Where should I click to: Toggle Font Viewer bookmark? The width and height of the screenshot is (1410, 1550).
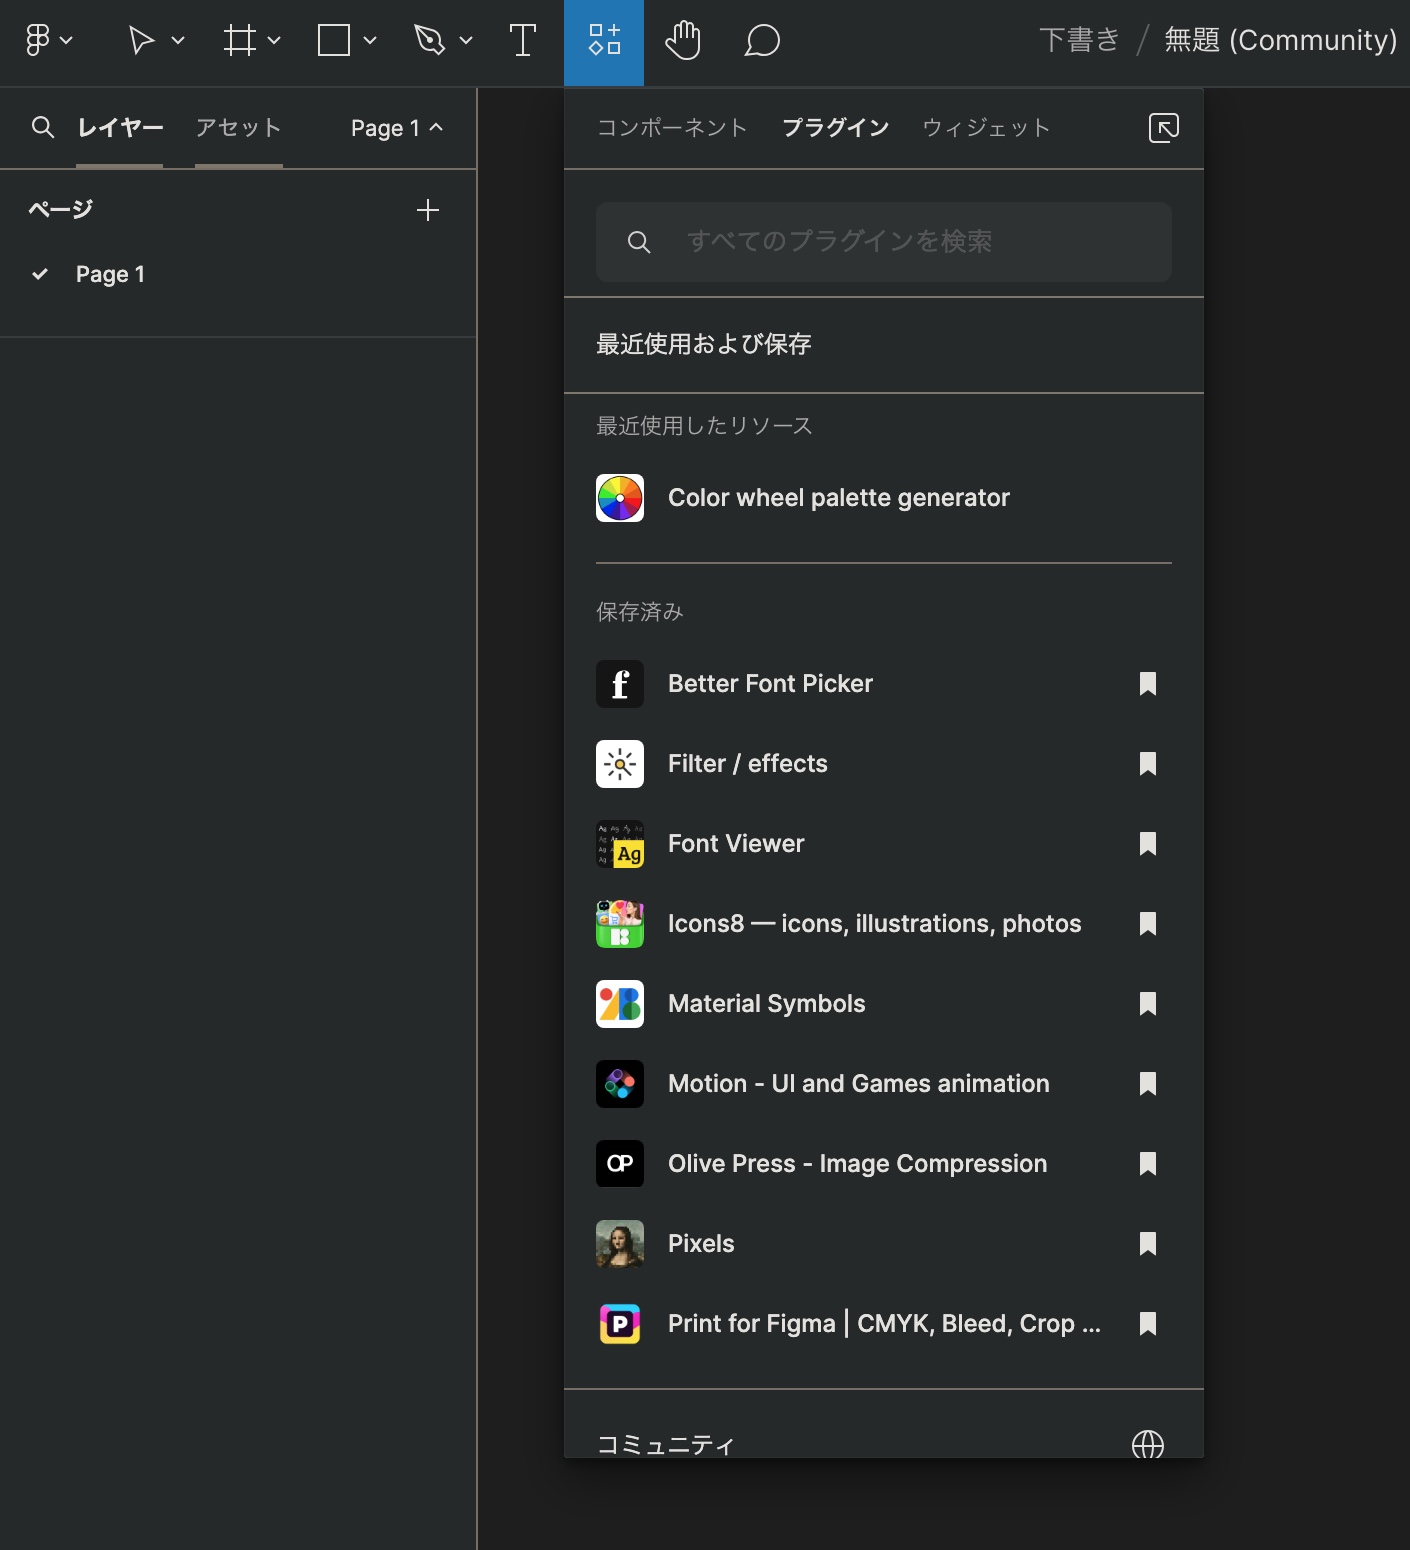(x=1148, y=844)
